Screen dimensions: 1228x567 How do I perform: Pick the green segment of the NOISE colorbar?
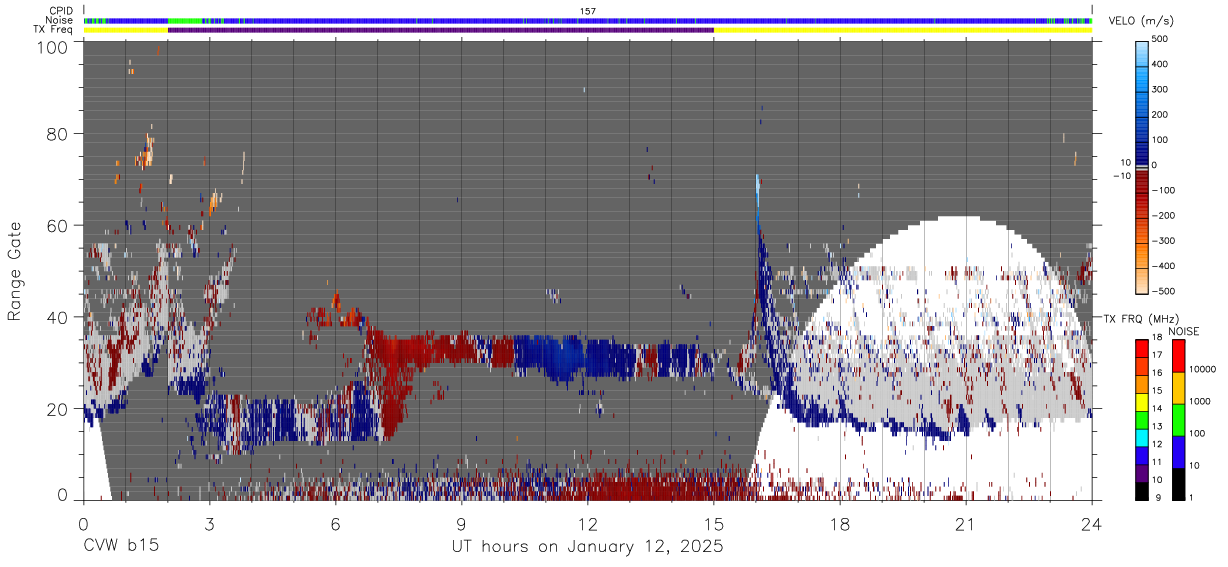[x=1178, y=420]
